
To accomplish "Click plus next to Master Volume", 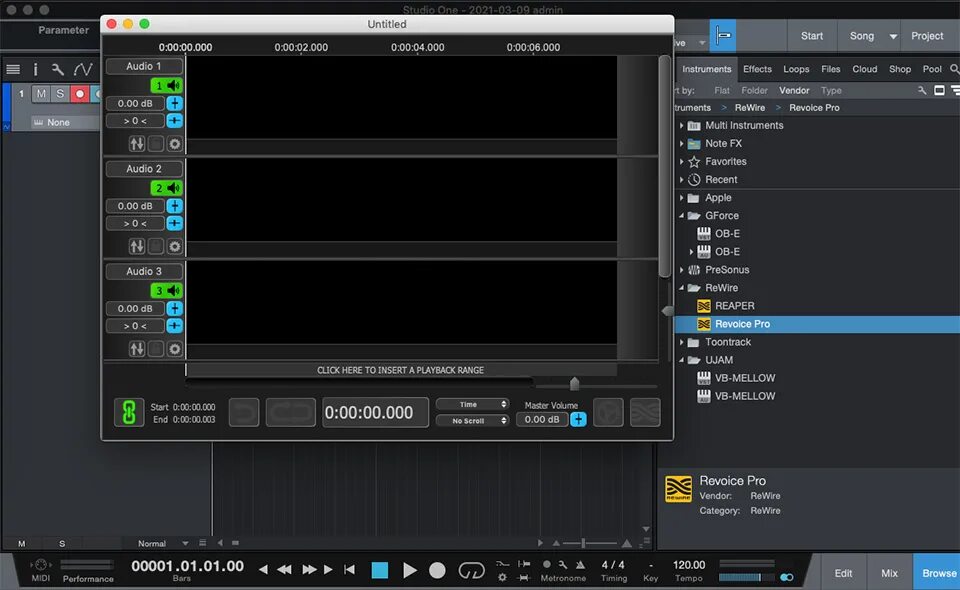I will (x=578, y=419).
